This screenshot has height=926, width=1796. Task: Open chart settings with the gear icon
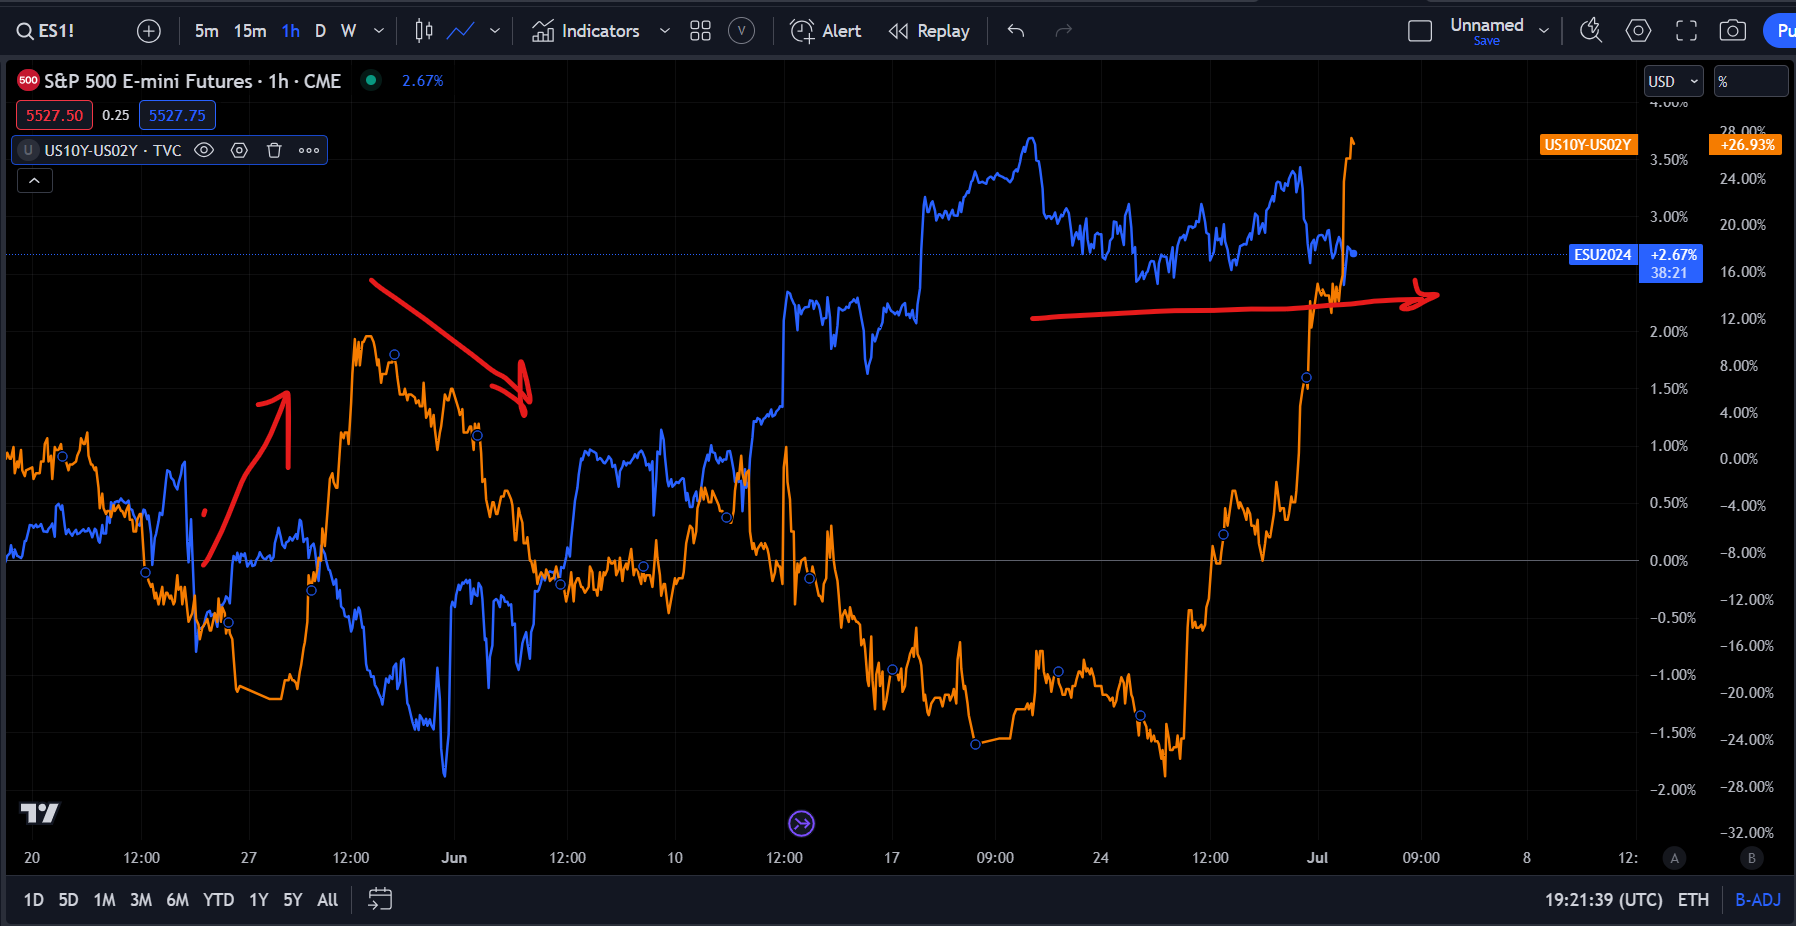(1638, 30)
